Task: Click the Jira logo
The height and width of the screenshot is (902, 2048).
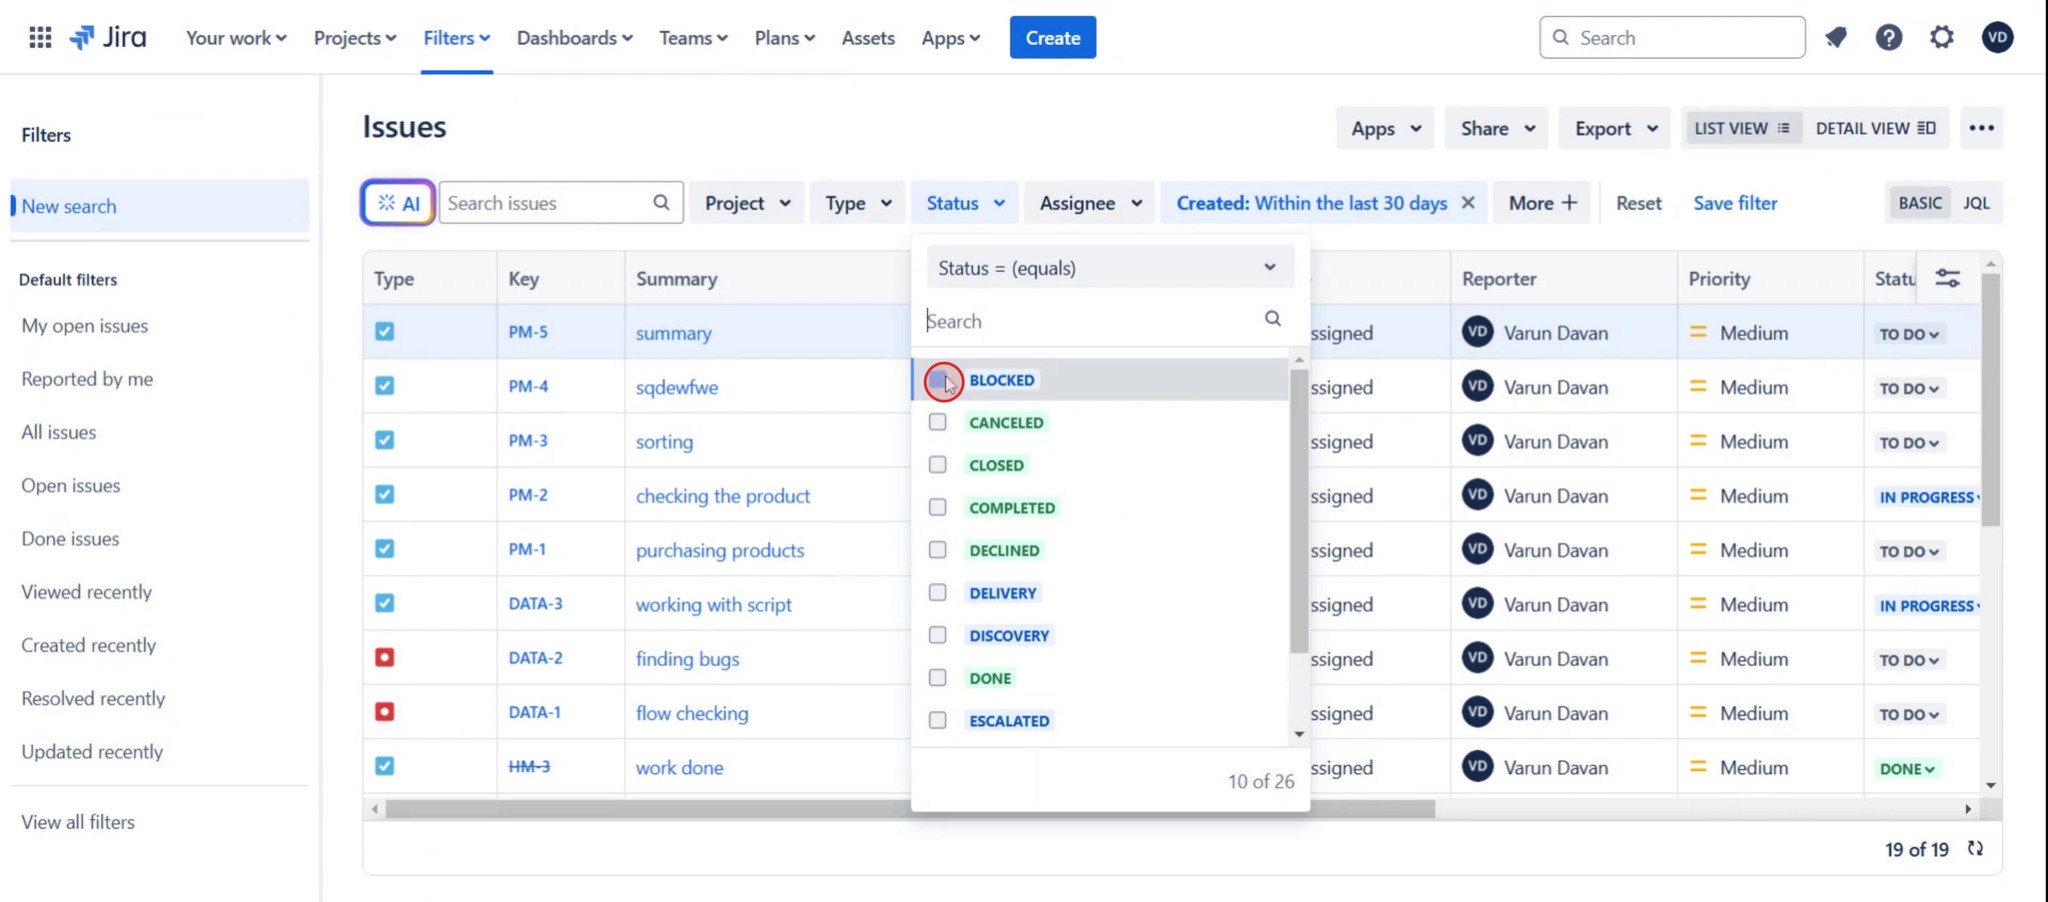Action: click(x=108, y=37)
